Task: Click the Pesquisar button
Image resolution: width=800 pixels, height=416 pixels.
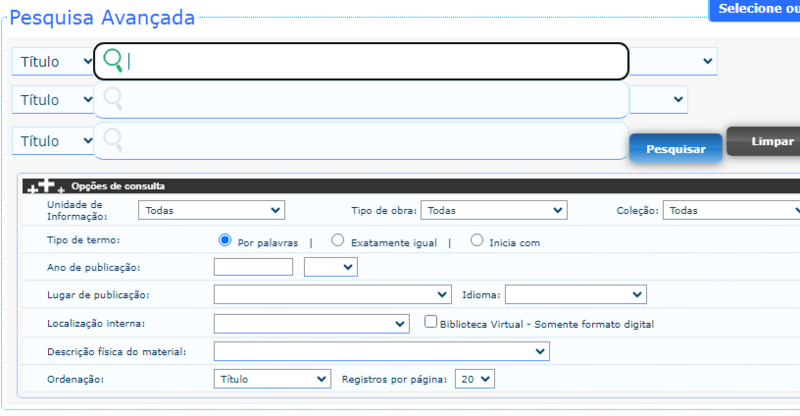Action: pos(675,149)
